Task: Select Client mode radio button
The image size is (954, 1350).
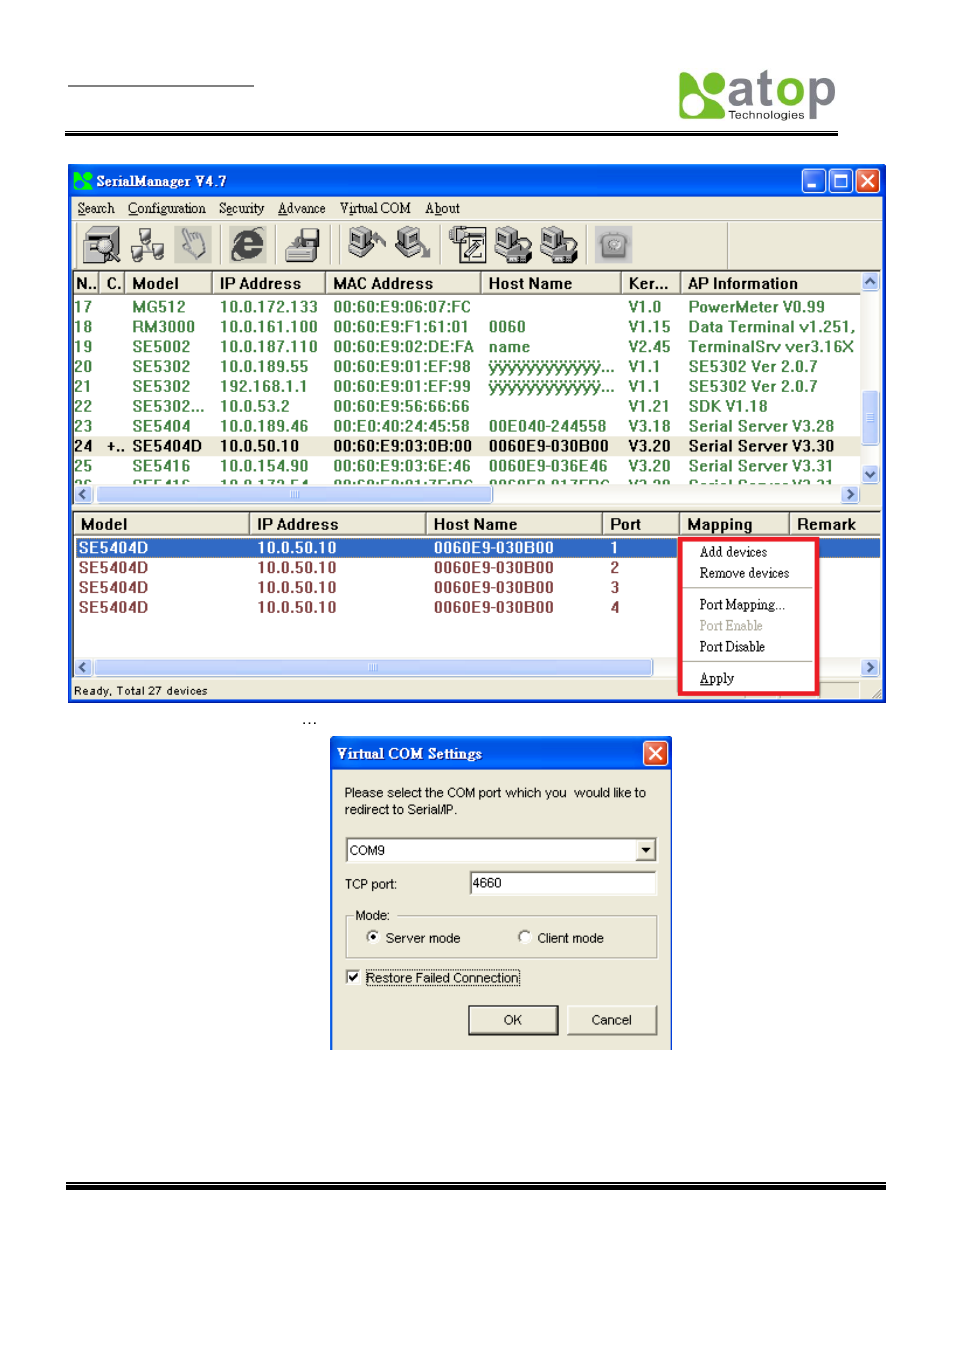Action: 524,937
